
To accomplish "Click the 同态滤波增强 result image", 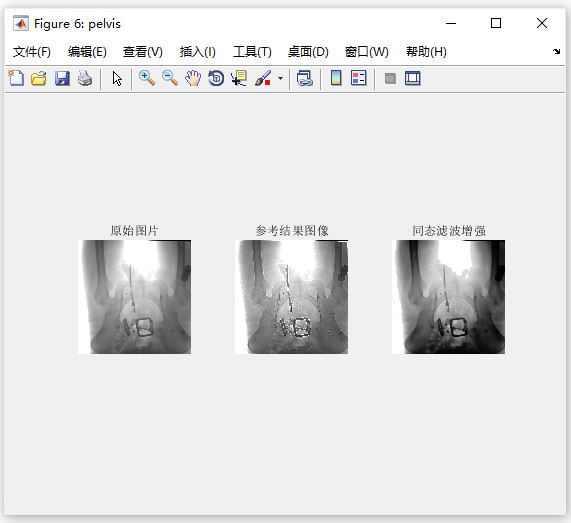I will pos(448,296).
